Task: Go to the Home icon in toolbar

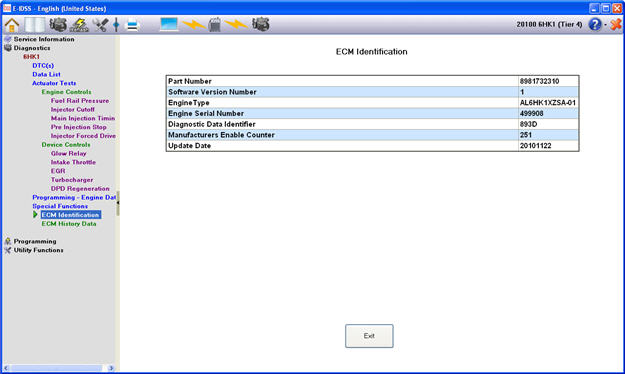Action: tap(12, 25)
